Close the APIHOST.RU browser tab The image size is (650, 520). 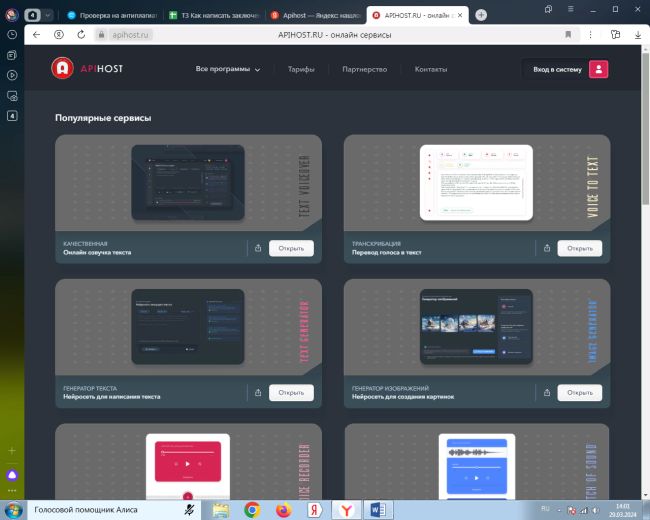coord(460,15)
